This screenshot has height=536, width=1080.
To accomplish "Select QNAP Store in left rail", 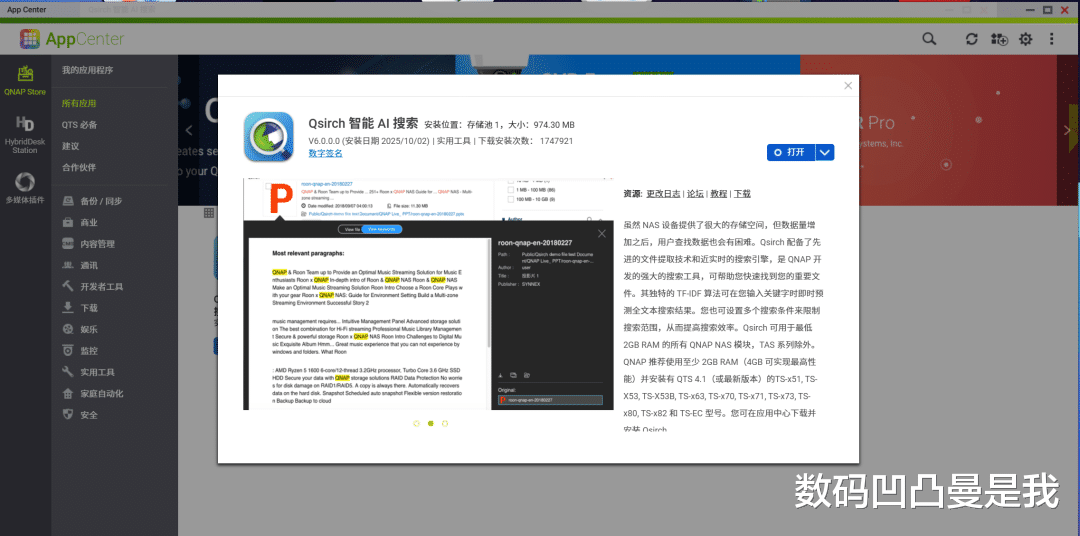I will [x=25, y=81].
